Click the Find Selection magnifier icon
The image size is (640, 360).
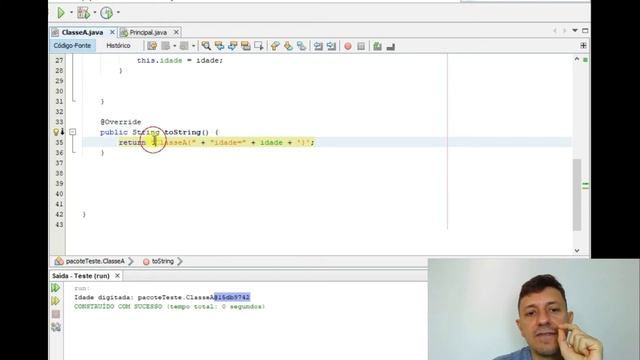[206, 46]
